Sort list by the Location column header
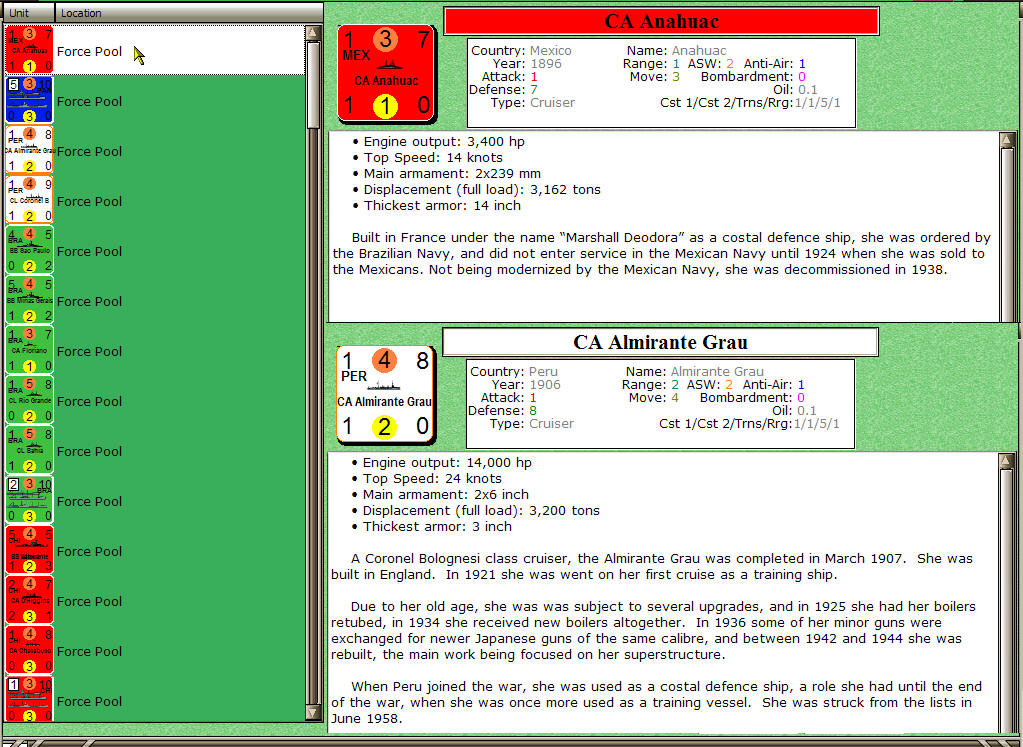The width and height of the screenshot is (1023, 747). pyautogui.click(x=189, y=12)
